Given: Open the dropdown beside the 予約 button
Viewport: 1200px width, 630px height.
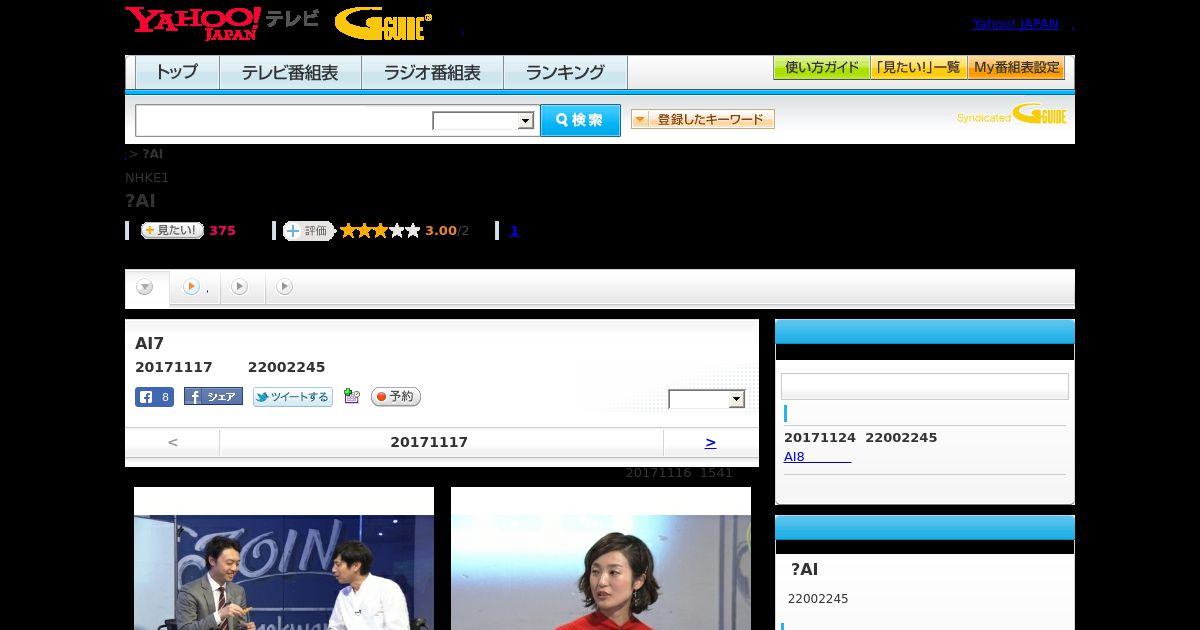Looking at the screenshot, I should [x=707, y=399].
